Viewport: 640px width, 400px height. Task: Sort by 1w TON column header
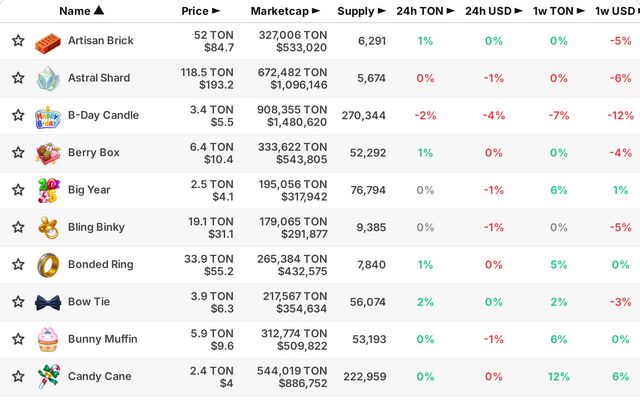click(x=558, y=11)
